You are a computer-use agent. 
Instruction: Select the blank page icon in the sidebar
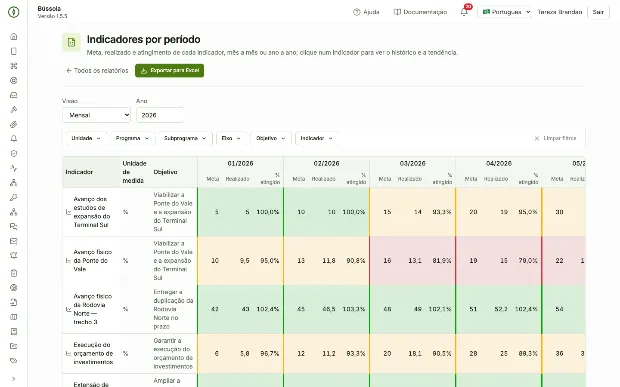tap(13, 51)
